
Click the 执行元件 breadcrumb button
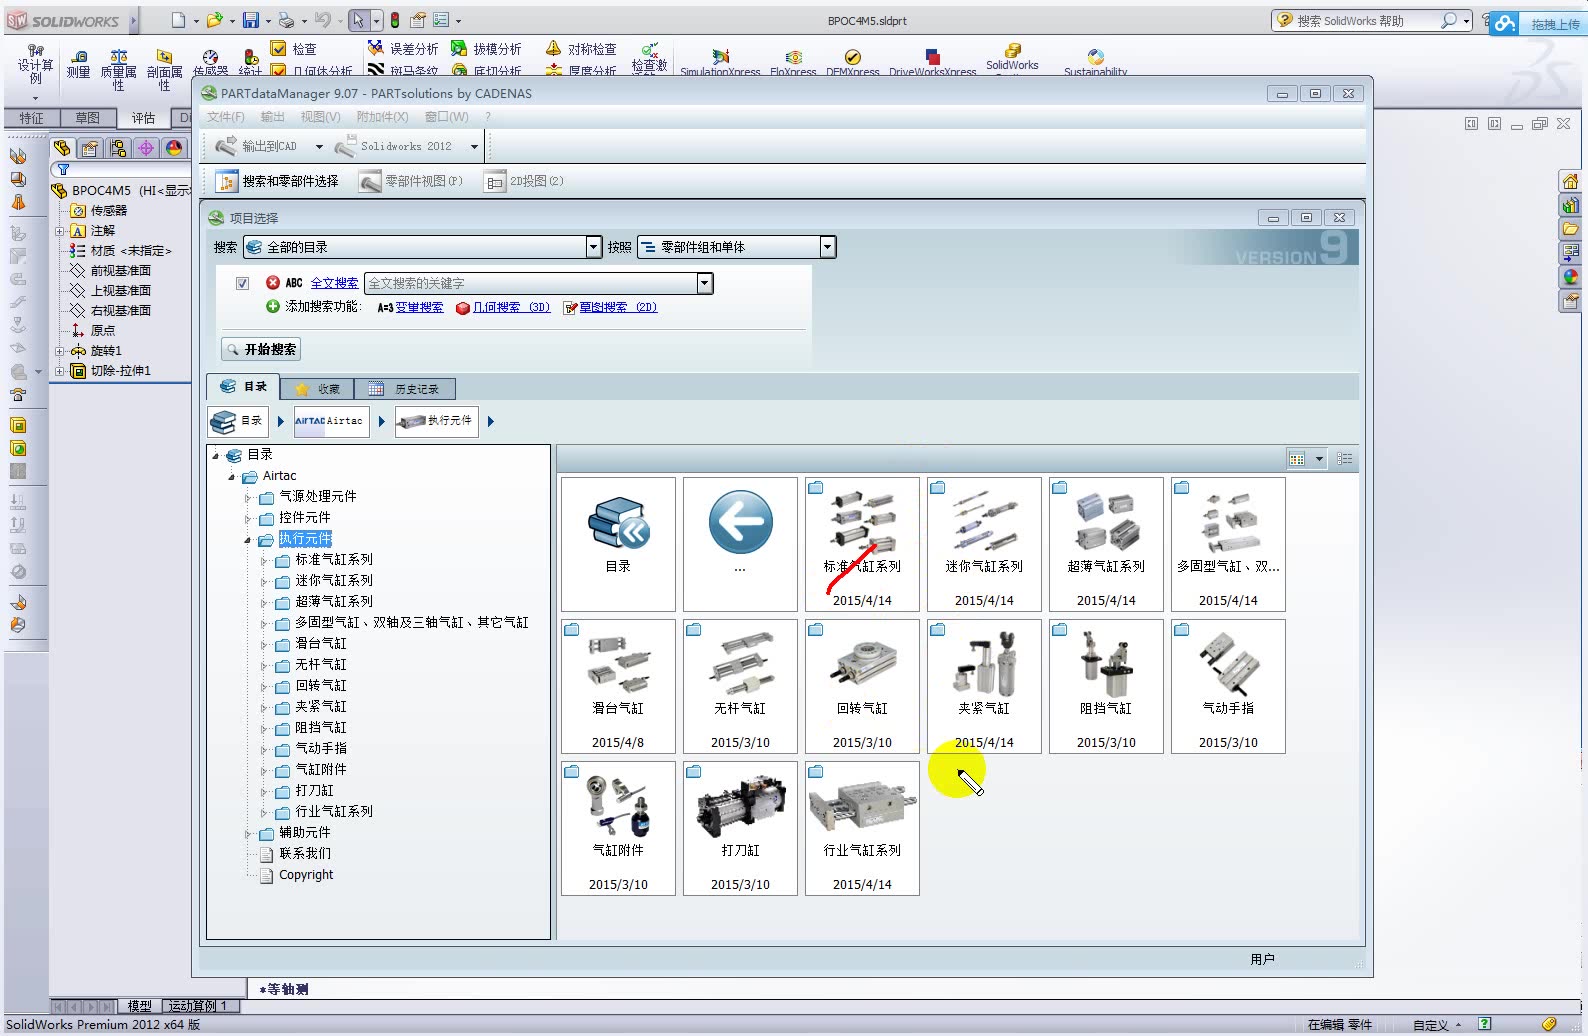tap(437, 421)
